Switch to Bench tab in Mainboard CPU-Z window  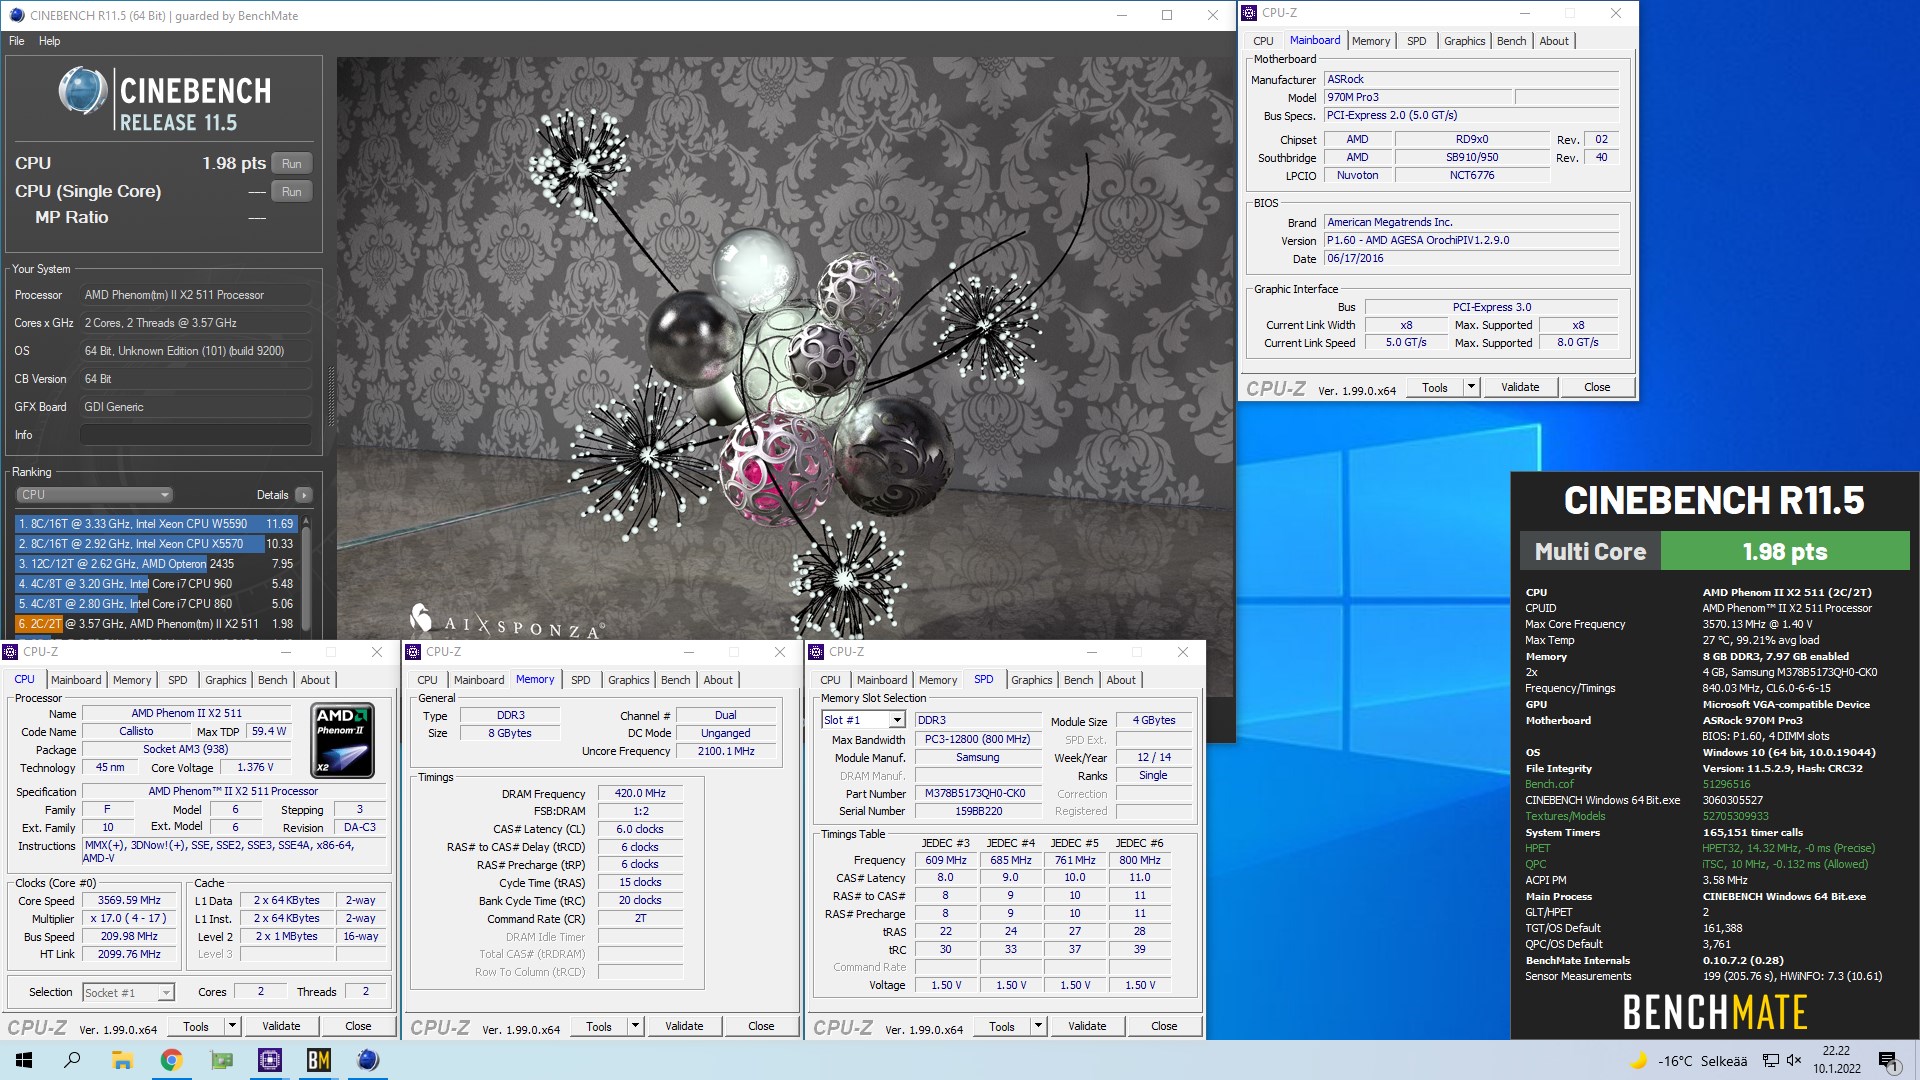tap(1511, 41)
